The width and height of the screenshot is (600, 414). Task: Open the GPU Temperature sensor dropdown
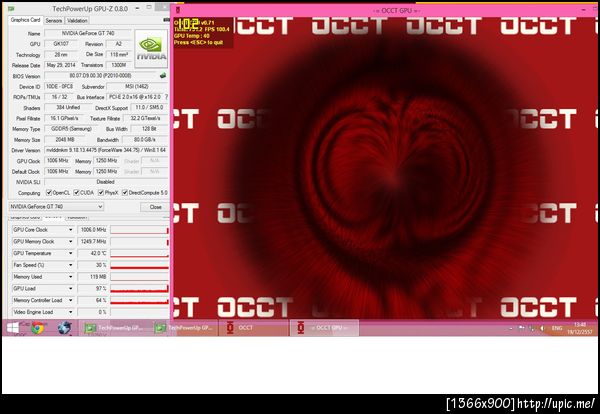click(x=70, y=253)
